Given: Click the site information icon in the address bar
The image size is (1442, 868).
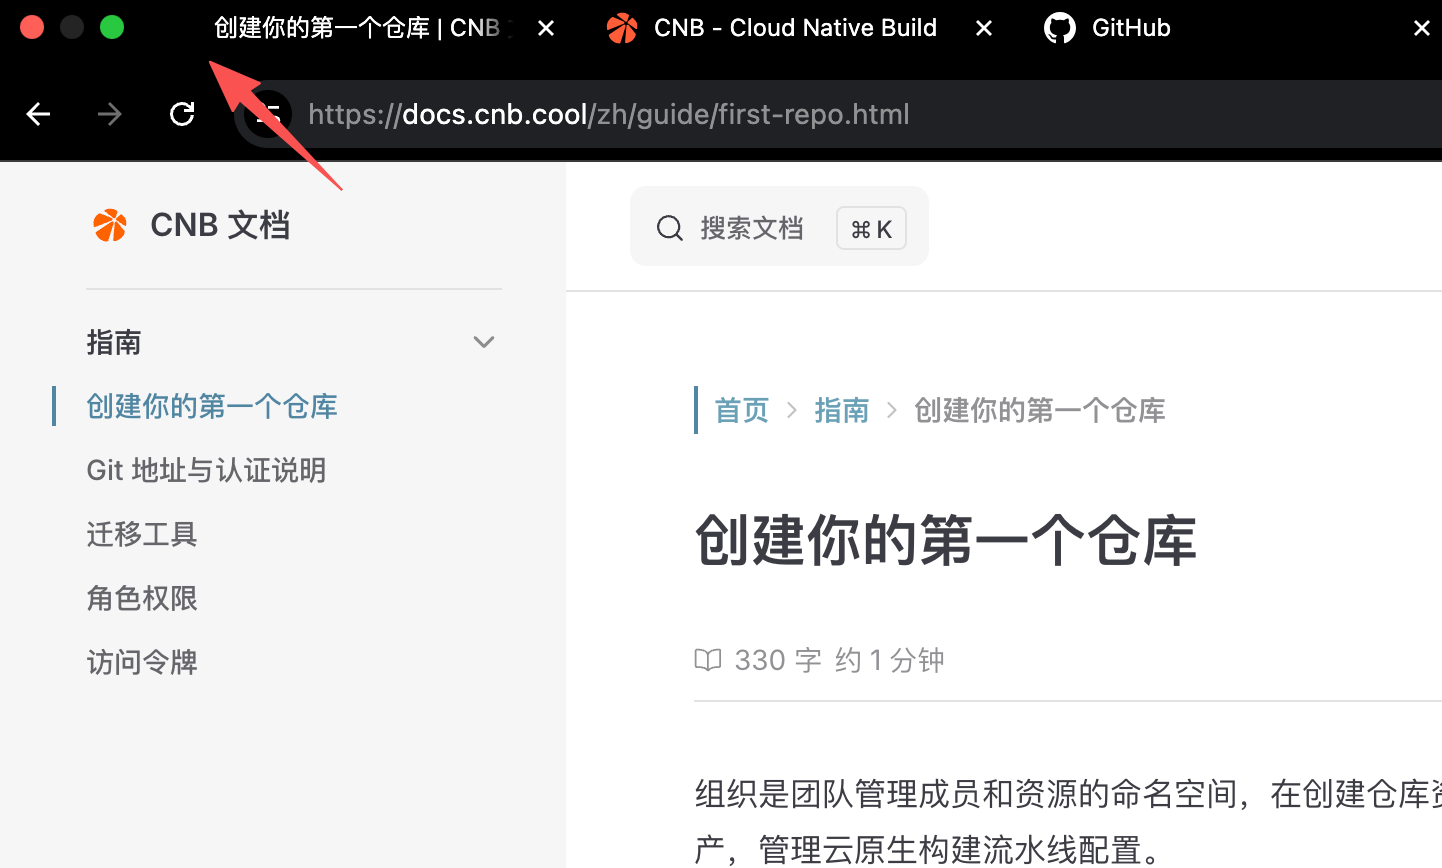Looking at the screenshot, I should 266,114.
